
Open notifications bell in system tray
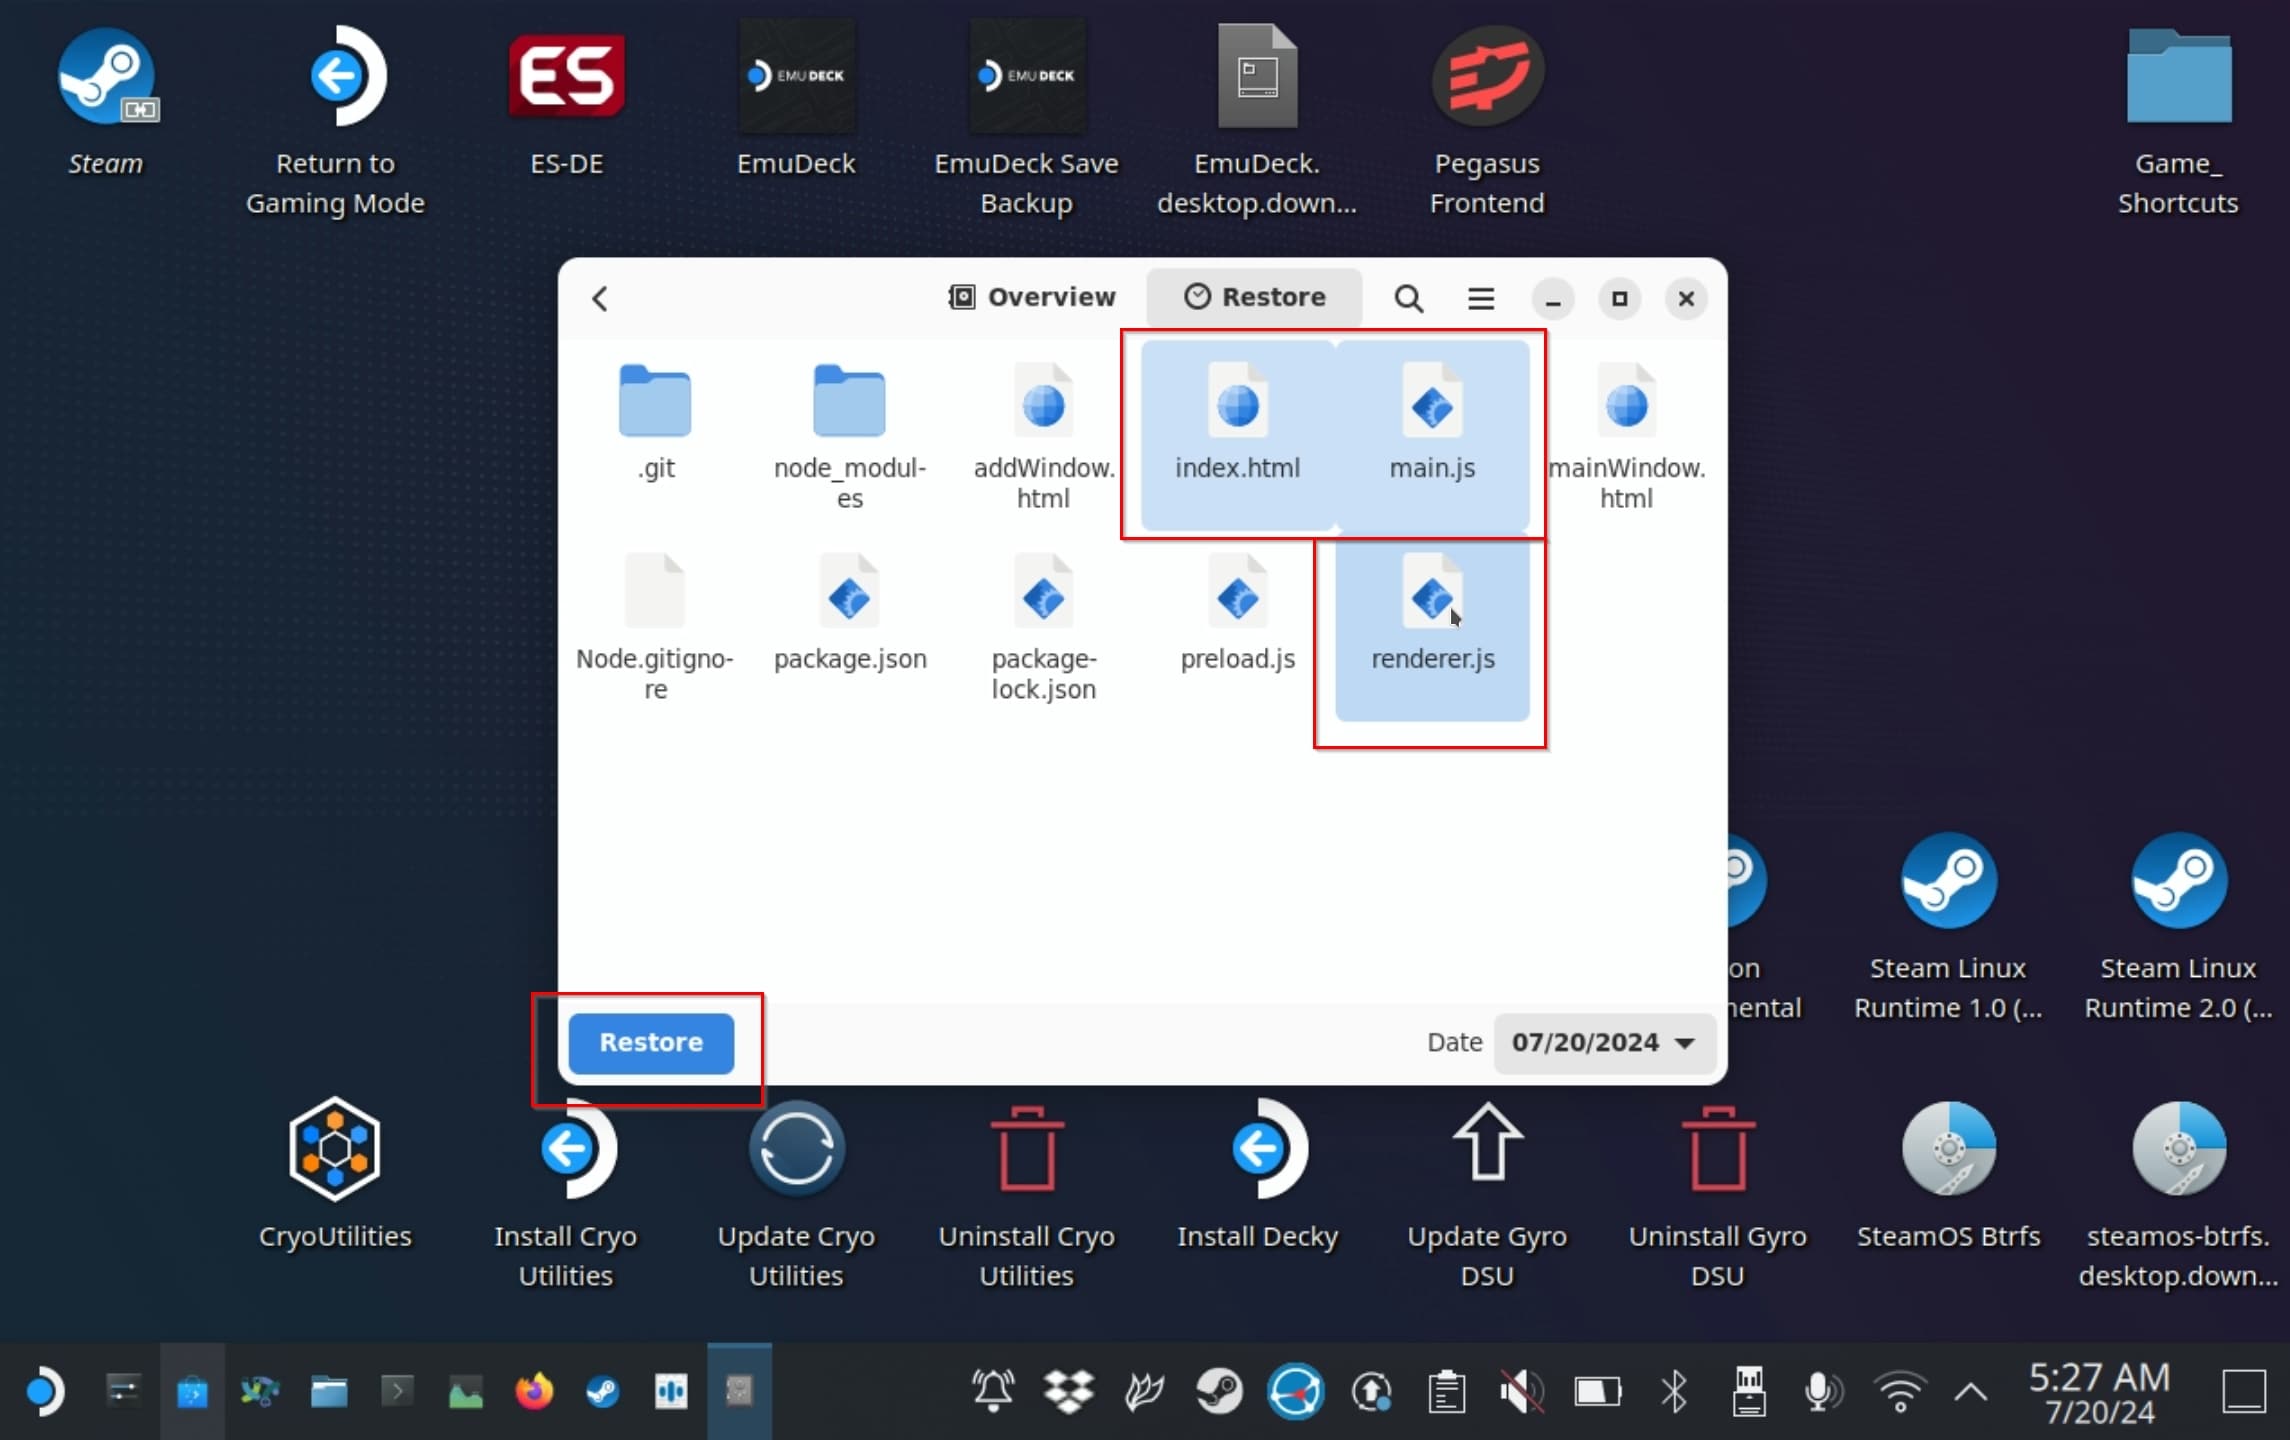coord(993,1391)
